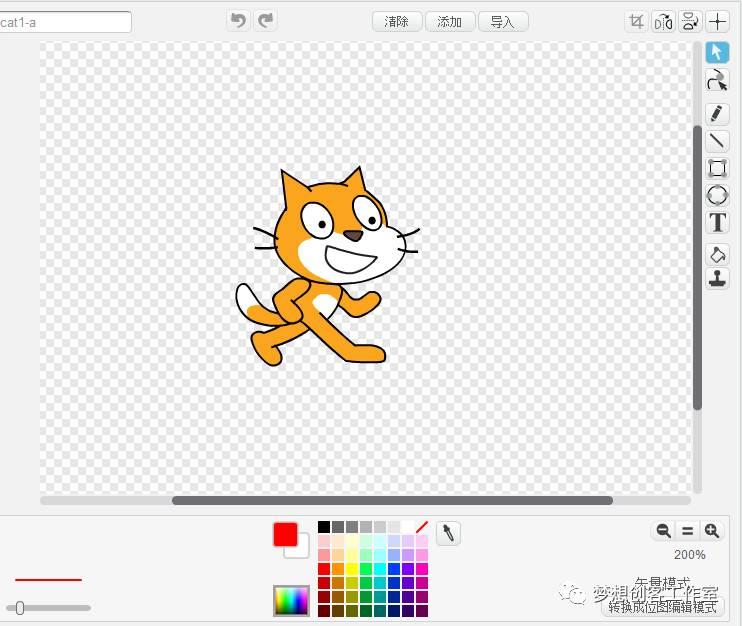Click the 添加 button

[450, 22]
